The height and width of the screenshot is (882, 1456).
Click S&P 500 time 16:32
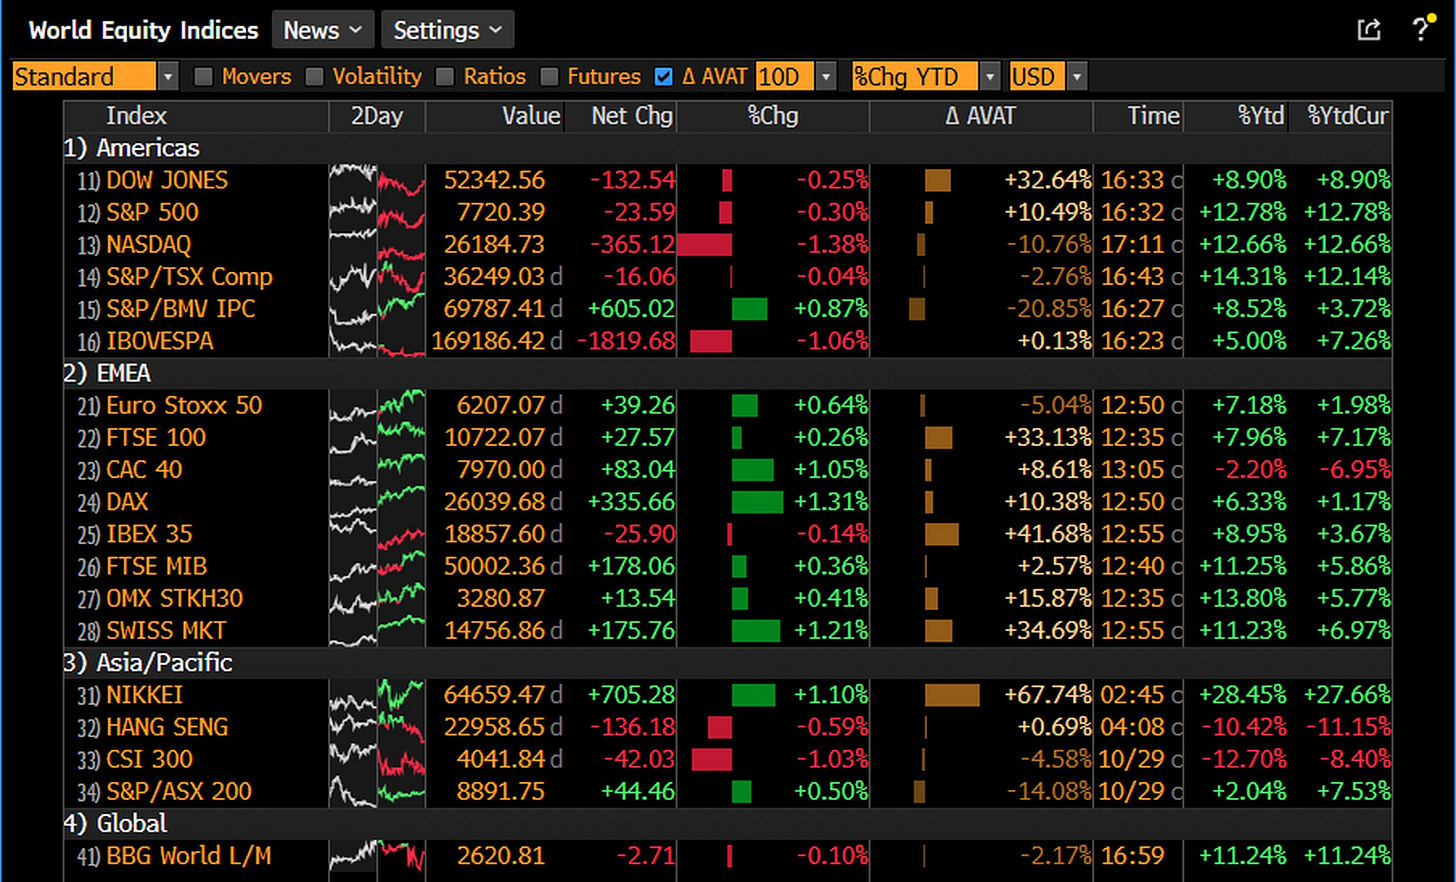(x=1133, y=212)
